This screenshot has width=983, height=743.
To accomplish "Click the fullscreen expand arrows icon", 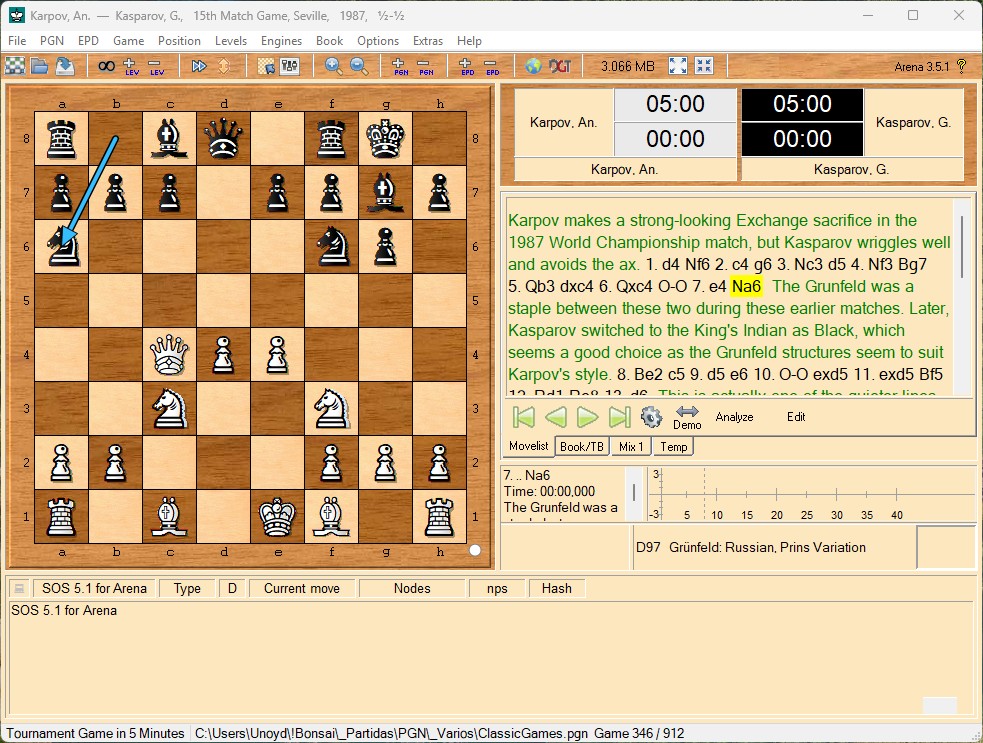I will 678,66.
